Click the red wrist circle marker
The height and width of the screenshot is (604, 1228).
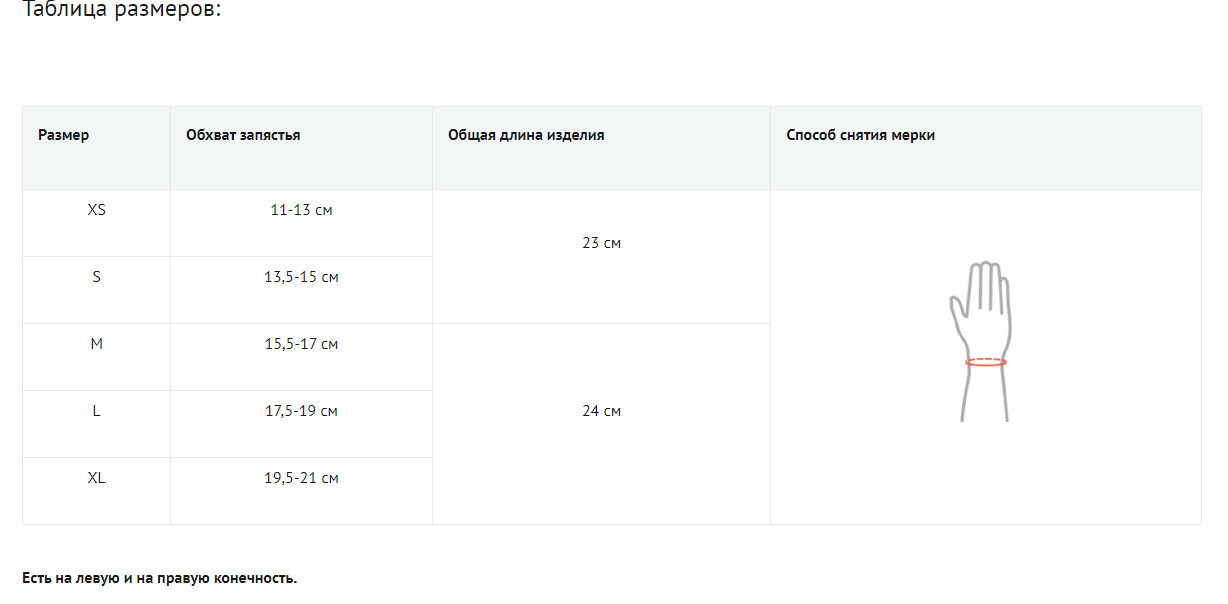(x=985, y=362)
